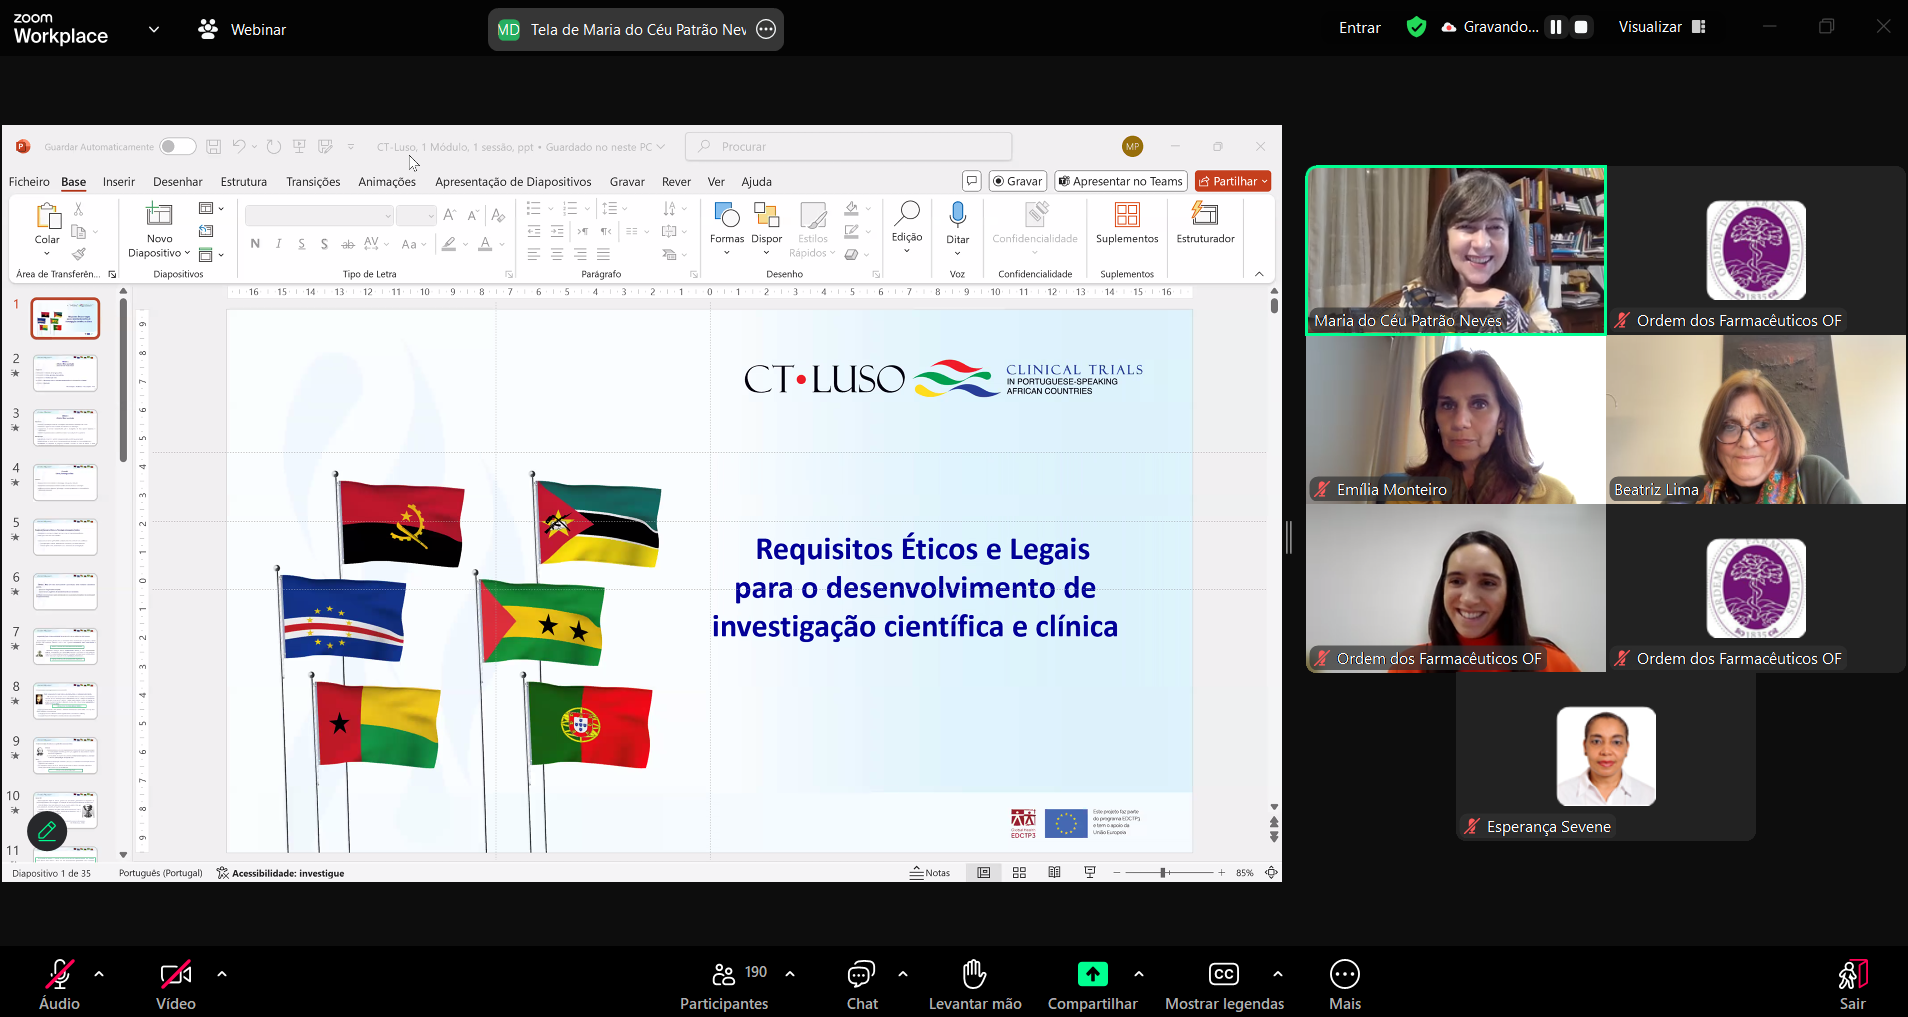Toggle italic (I) formatting

(278, 244)
